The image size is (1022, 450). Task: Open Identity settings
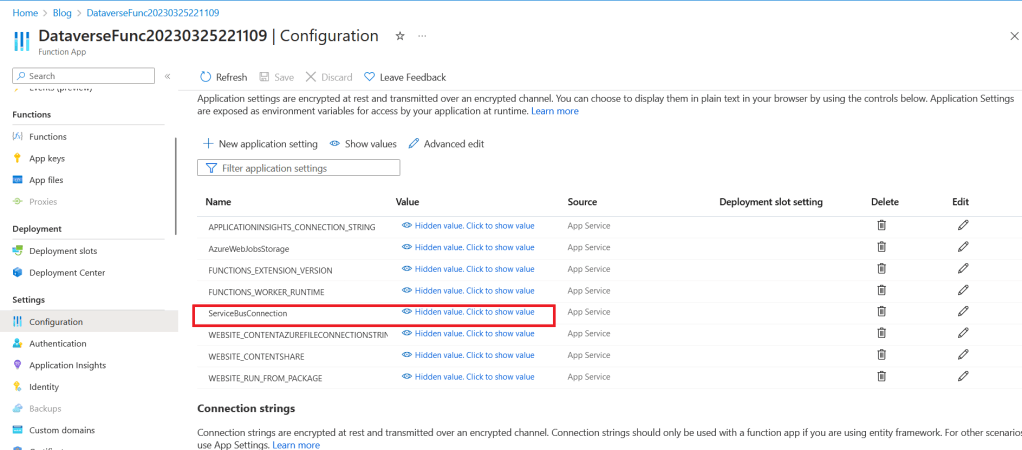tap(44, 387)
